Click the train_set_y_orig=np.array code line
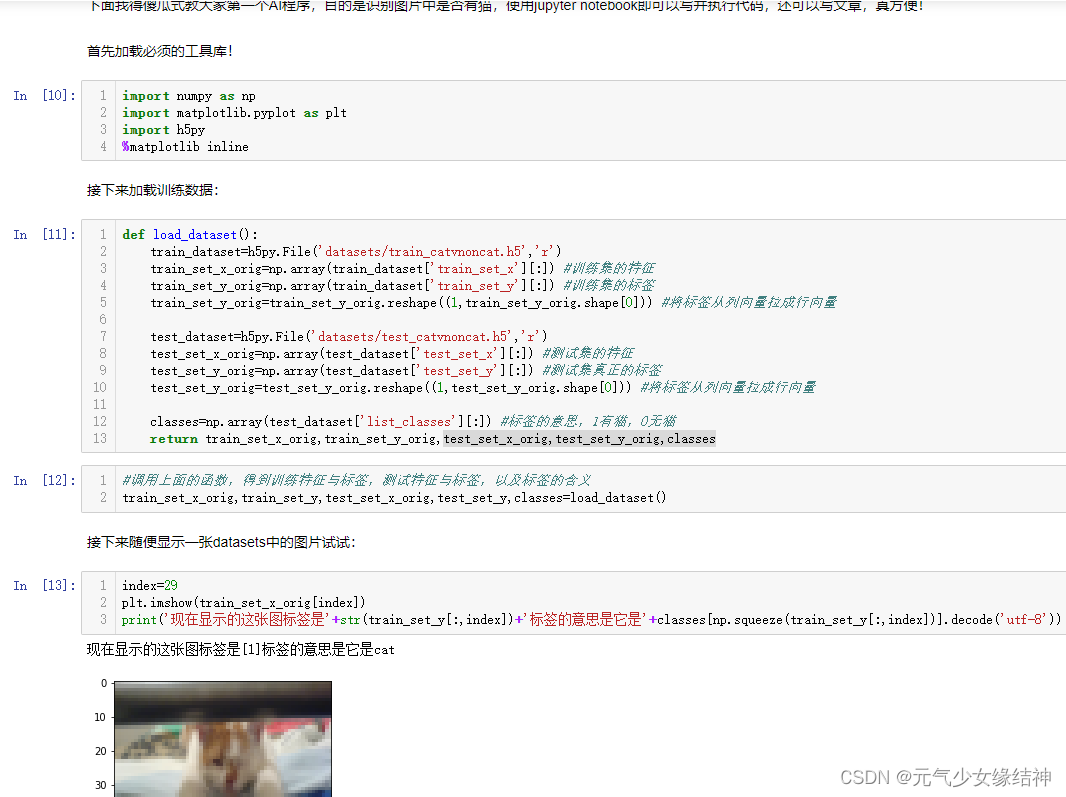This screenshot has height=797, width=1066. [402, 286]
